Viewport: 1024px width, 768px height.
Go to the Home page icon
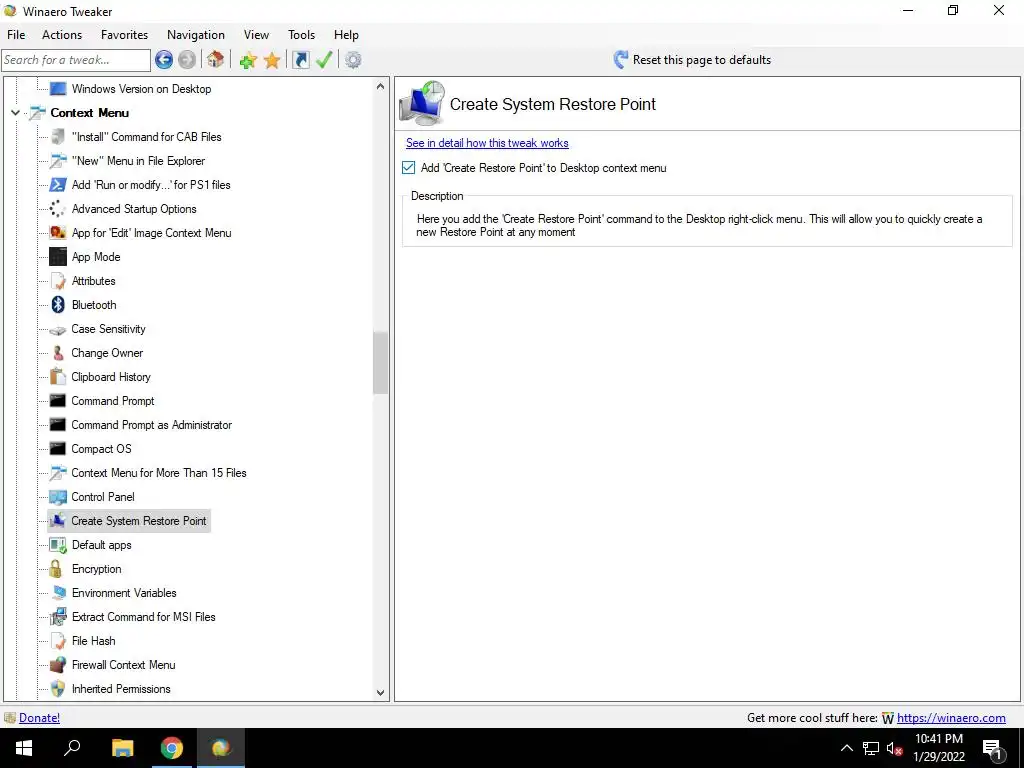point(216,59)
